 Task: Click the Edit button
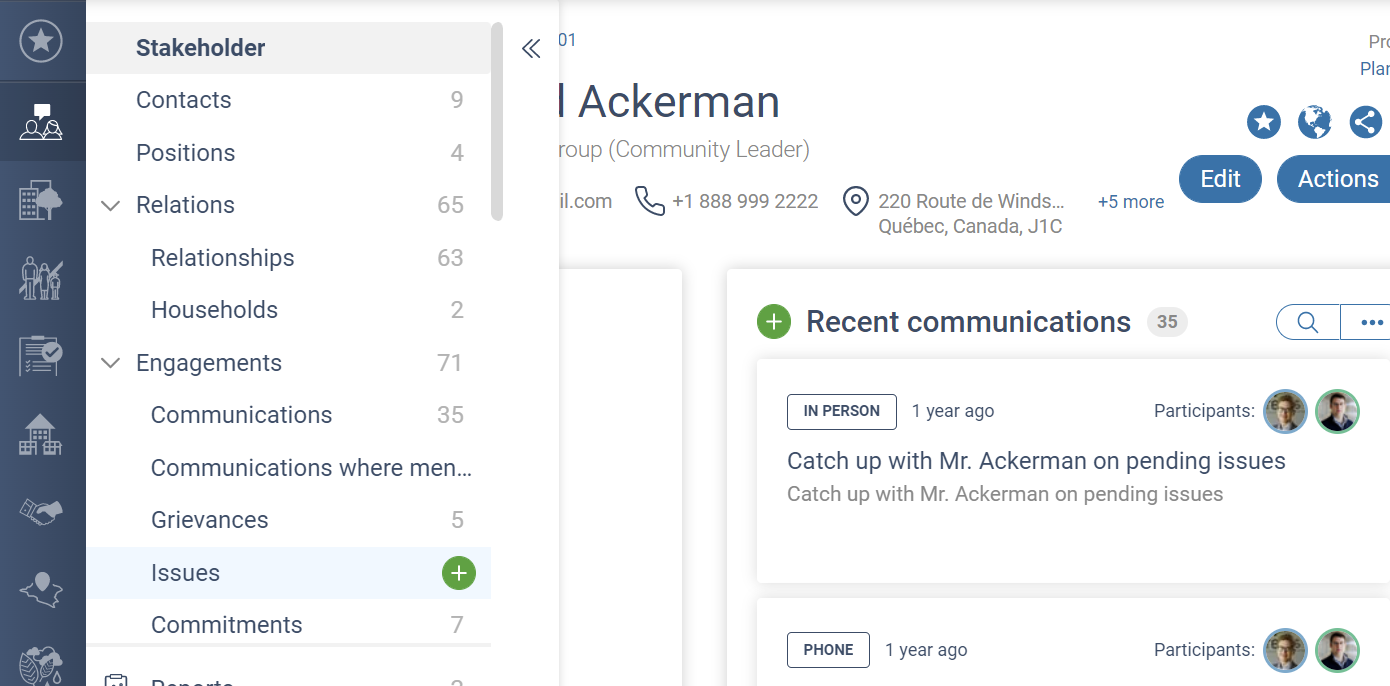1220,179
